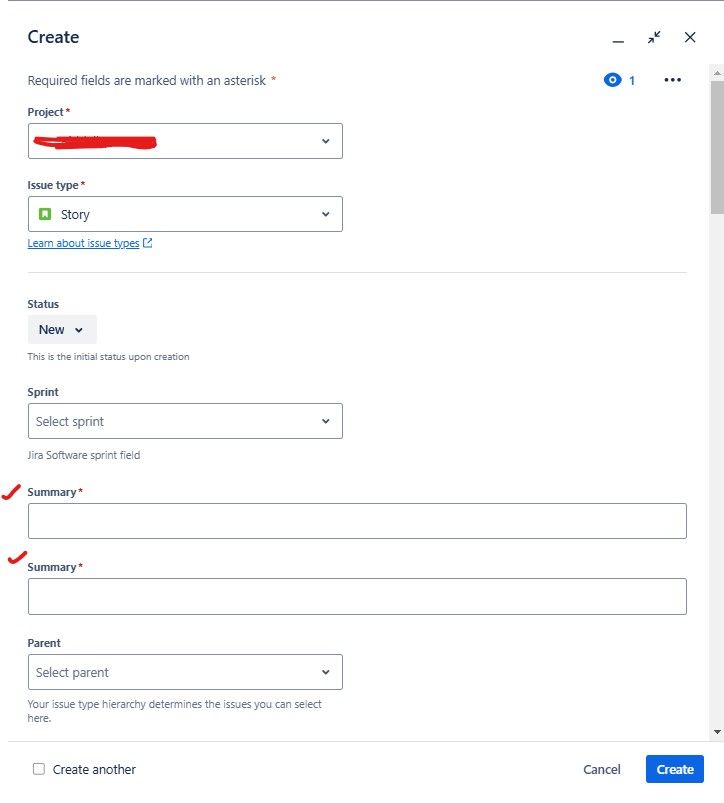Open the more options ellipsis menu

[x=673, y=79]
